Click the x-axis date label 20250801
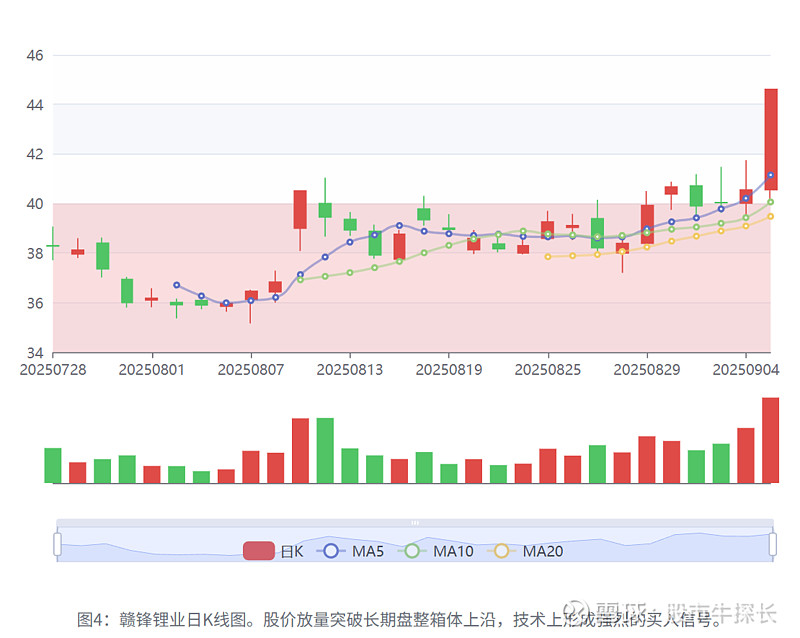This screenshot has width=800, height=638. tap(152, 370)
